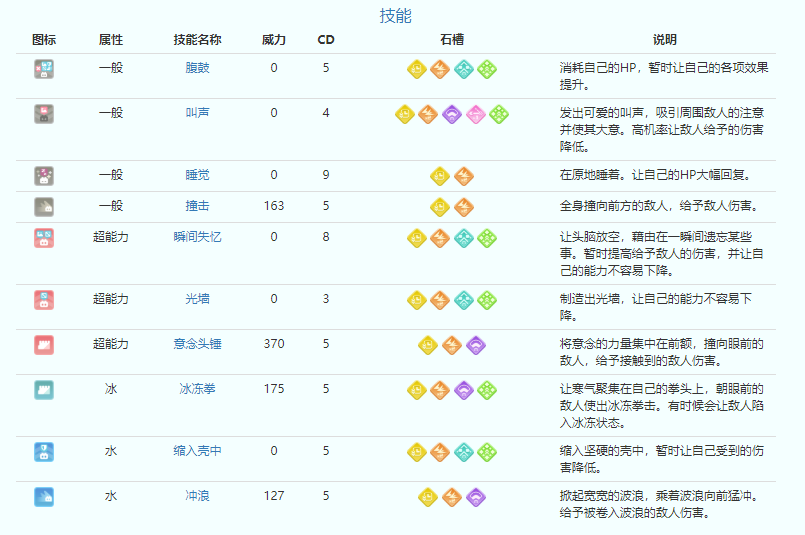
Task: Open the 光墙 skill link
Action: (197, 299)
